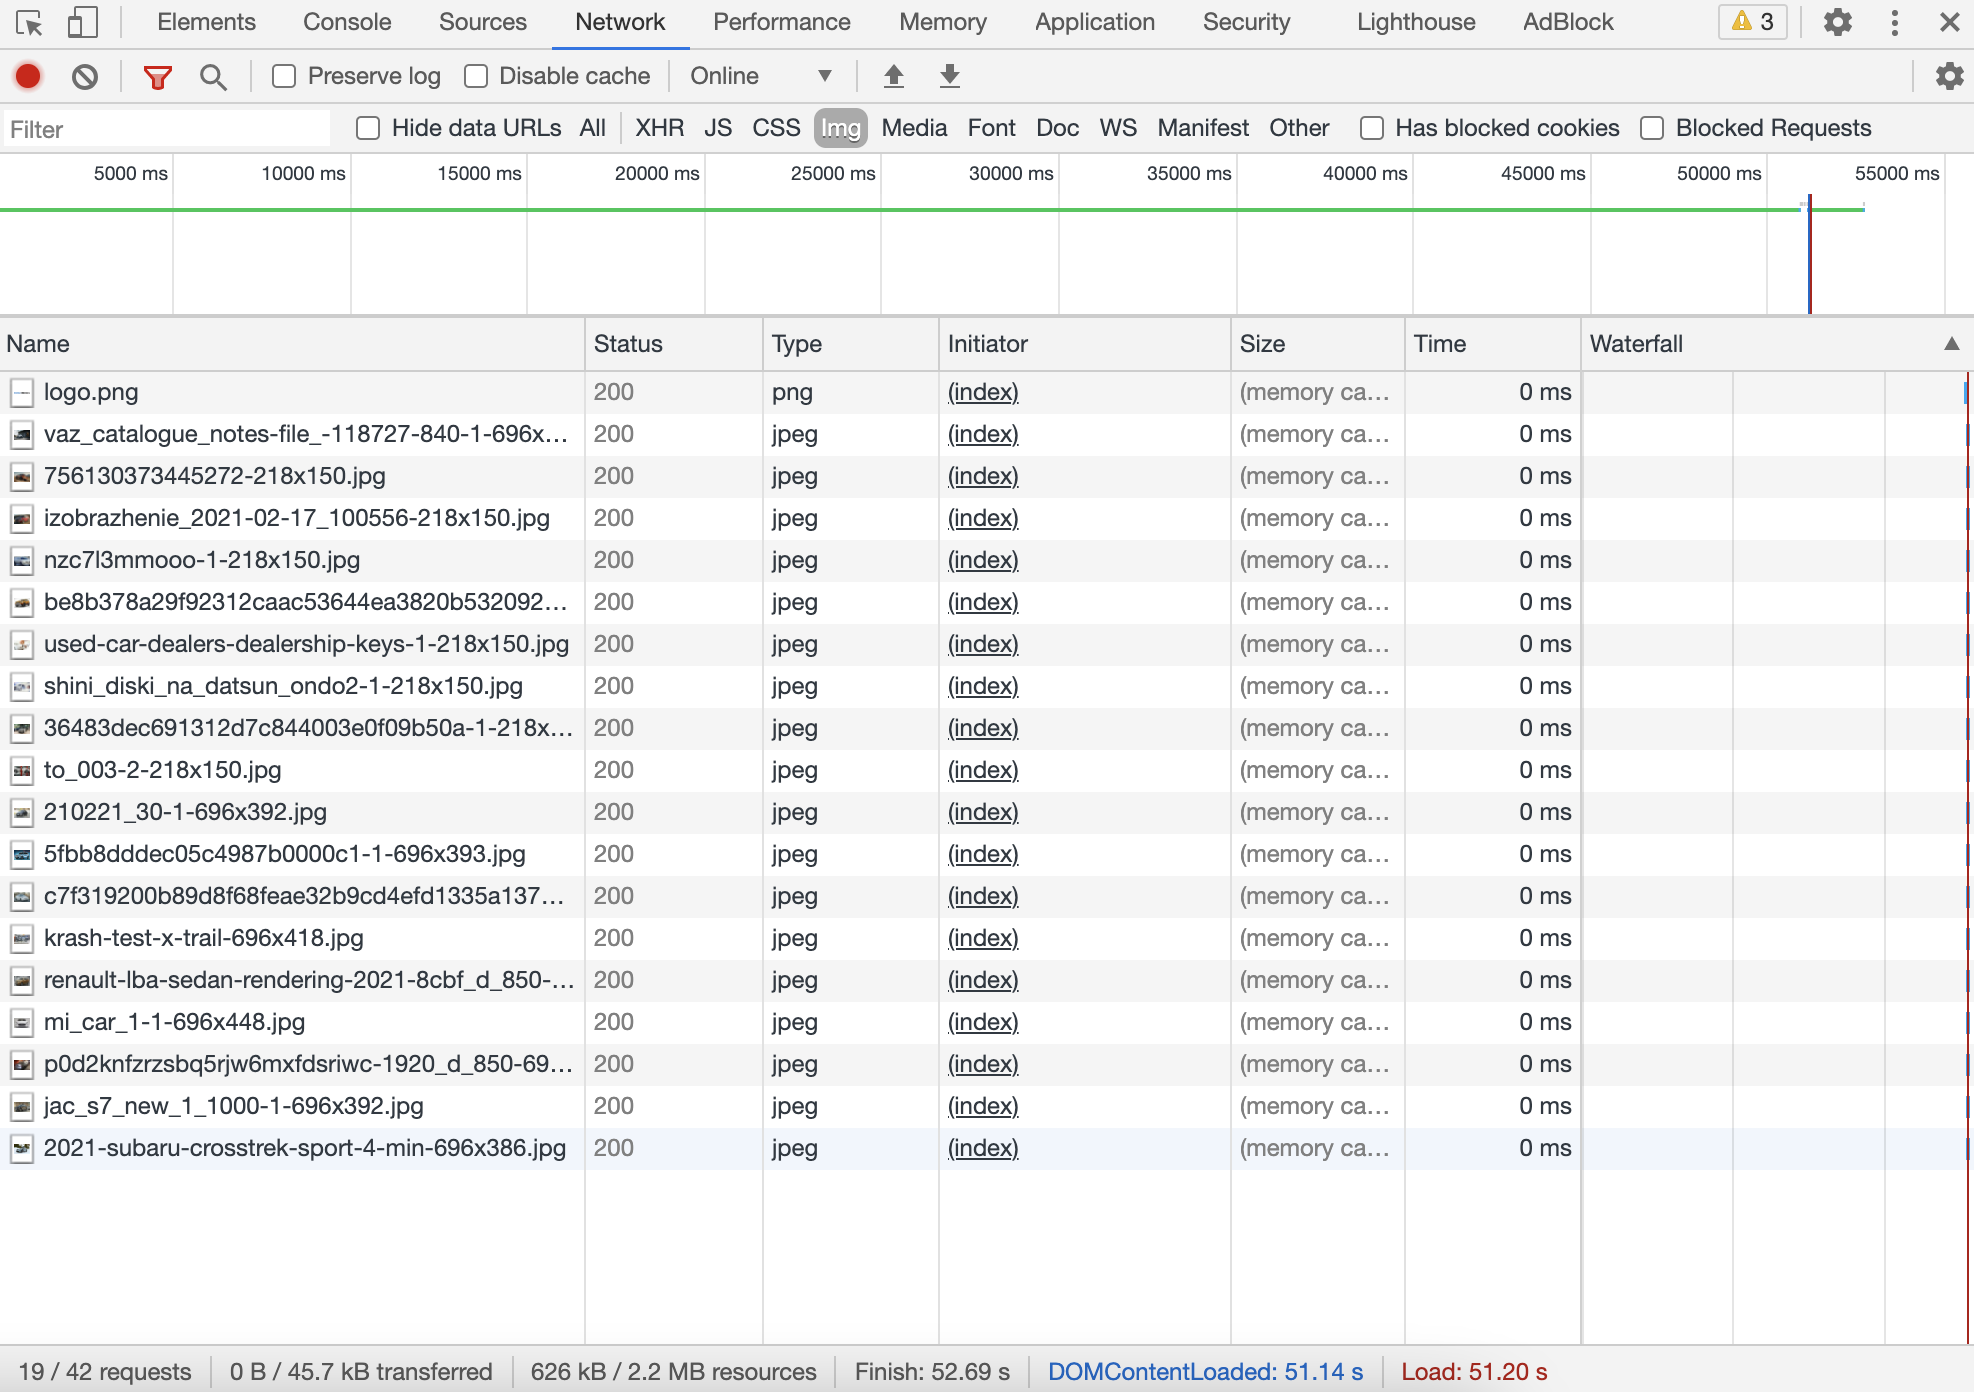The image size is (1974, 1392).
Task: Filter requests by Media type
Action: pyautogui.click(x=914, y=128)
